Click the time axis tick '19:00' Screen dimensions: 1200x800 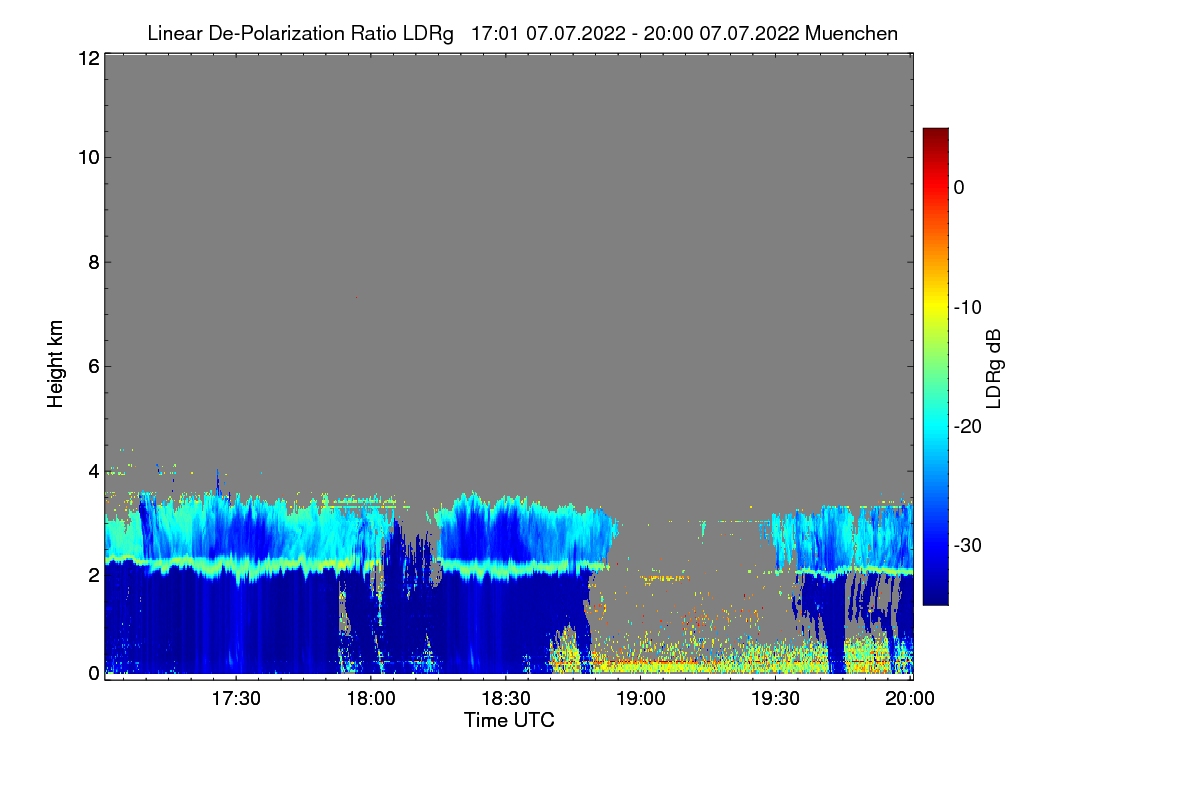tap(641, 699)
